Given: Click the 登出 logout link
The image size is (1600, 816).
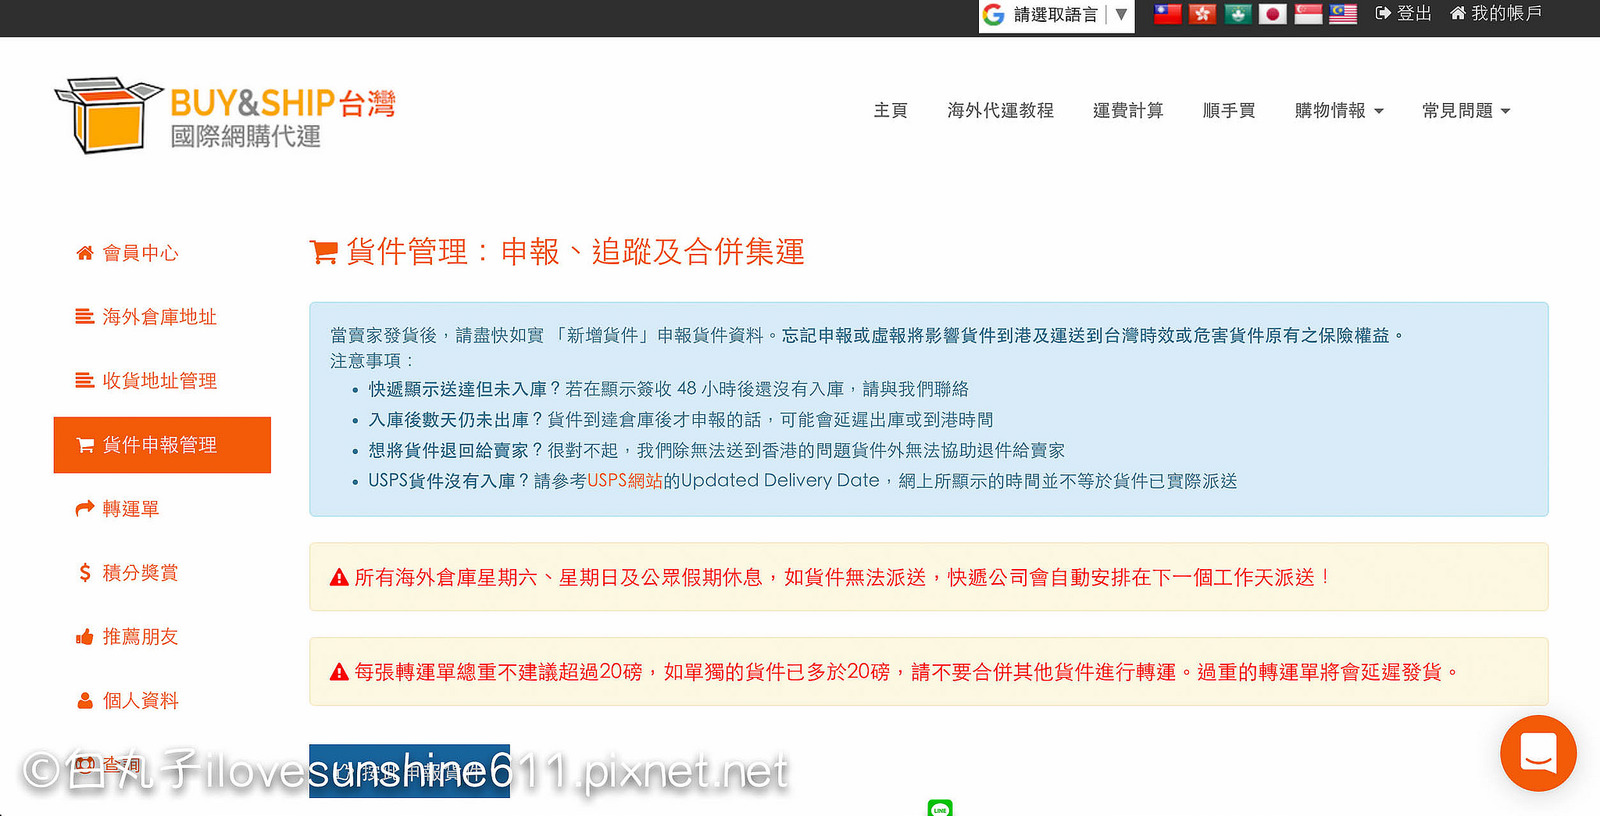Looking at the screenshot, I should [1404, 14].
